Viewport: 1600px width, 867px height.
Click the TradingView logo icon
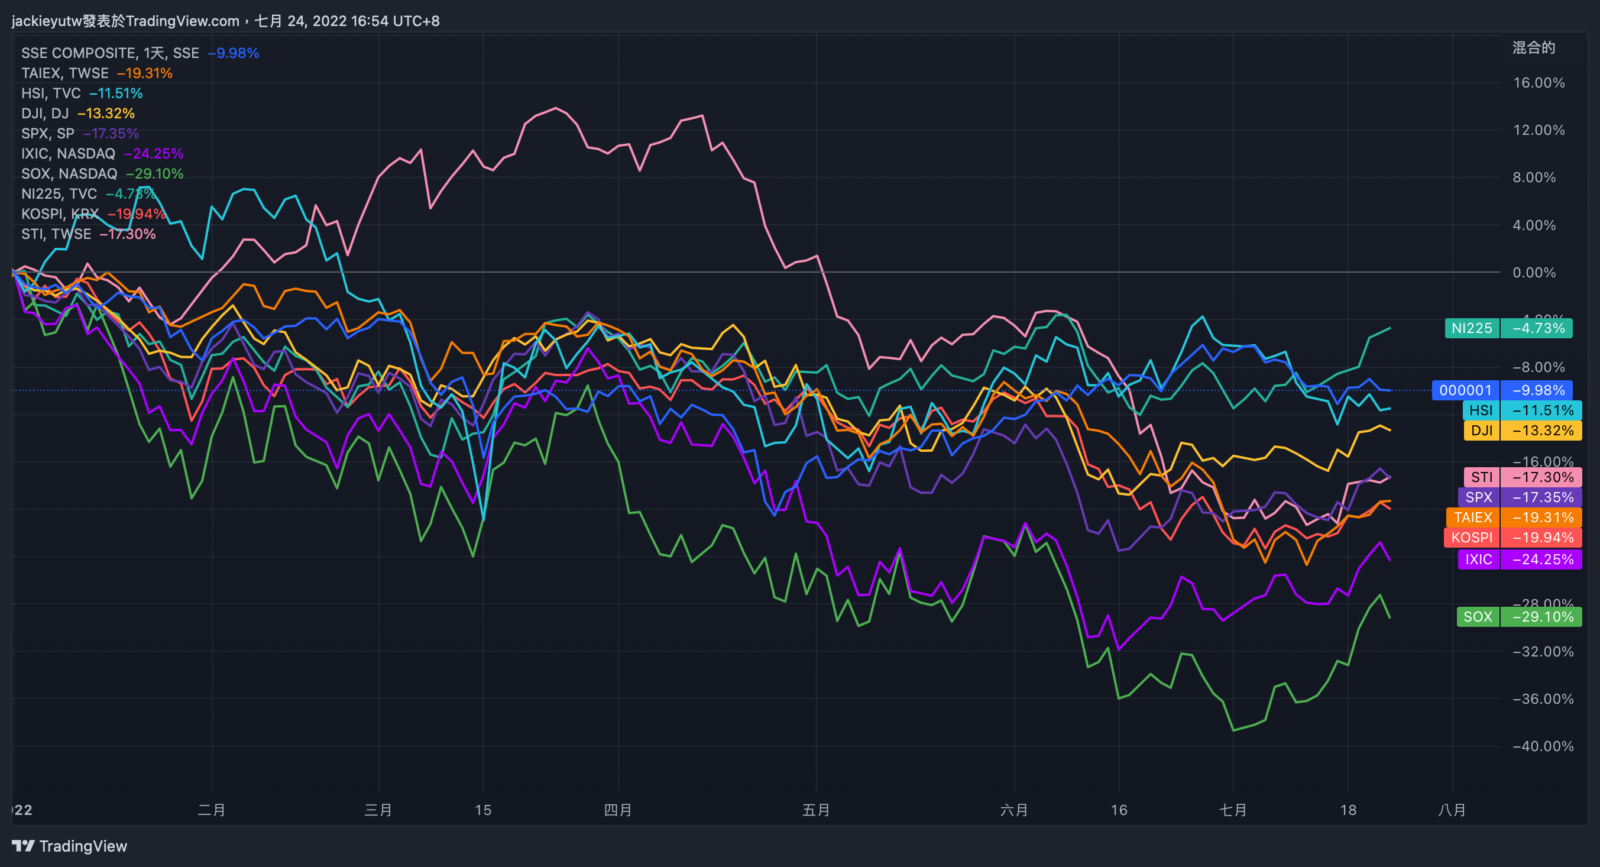click(22, 846)
